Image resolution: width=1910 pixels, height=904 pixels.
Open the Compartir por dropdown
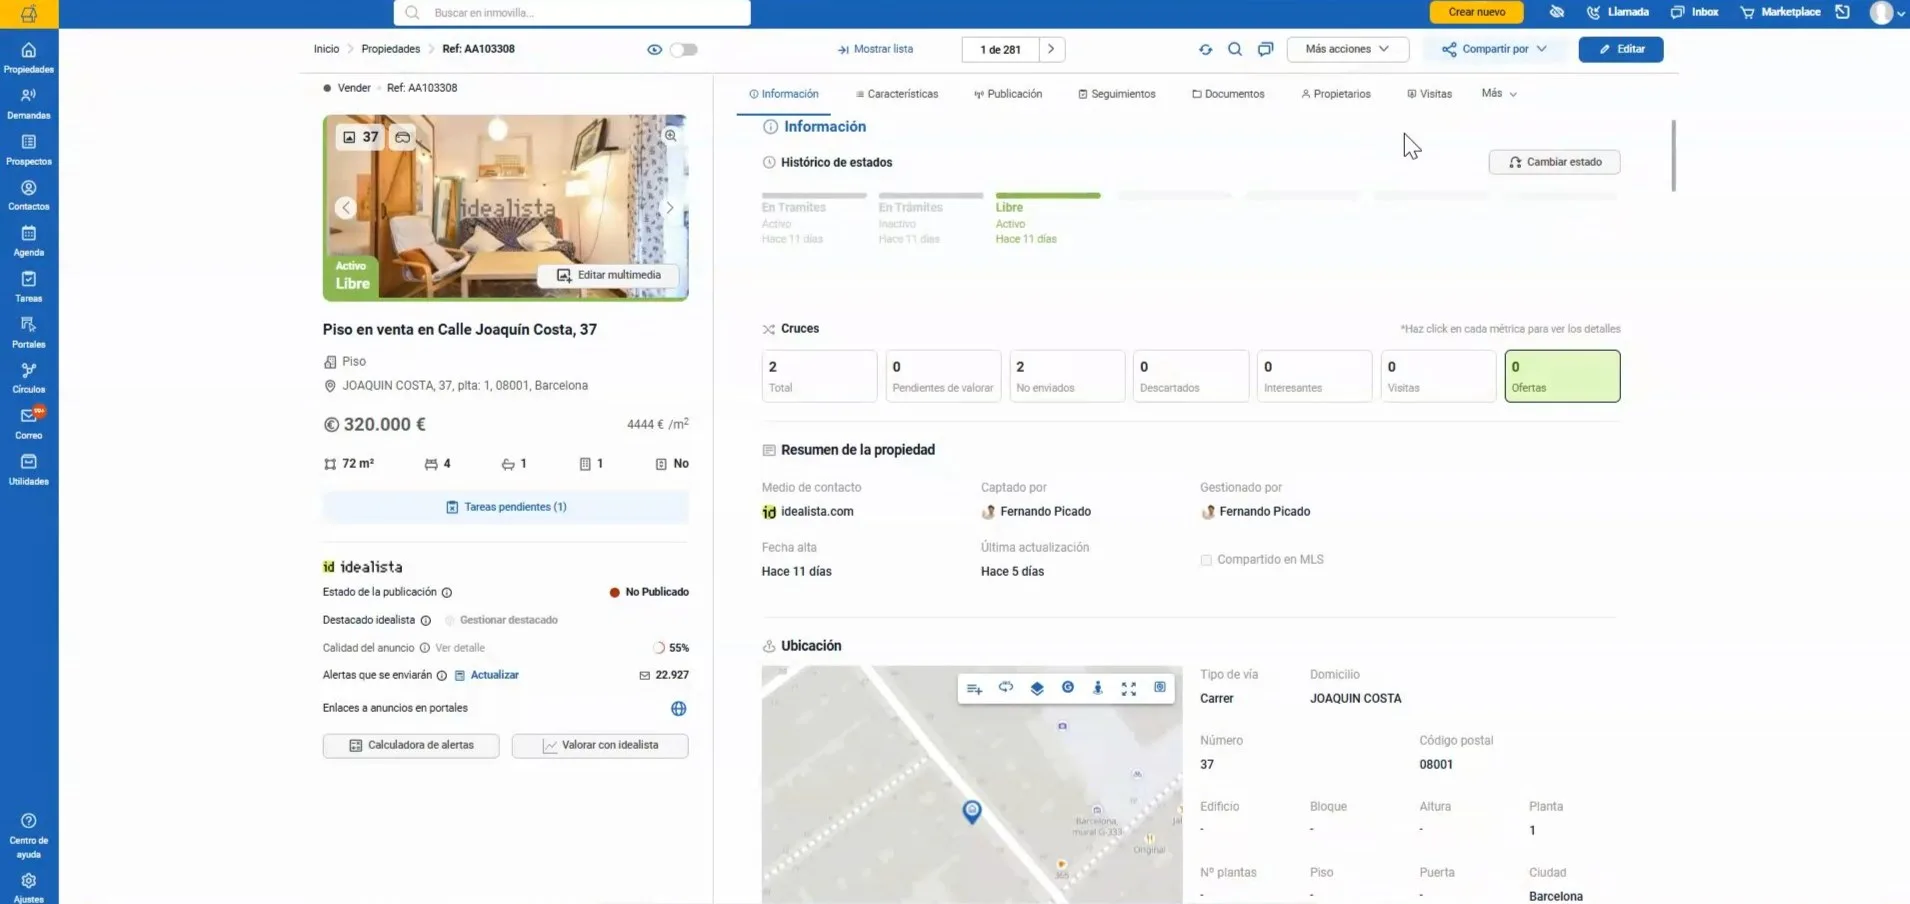click(1494, 49)
